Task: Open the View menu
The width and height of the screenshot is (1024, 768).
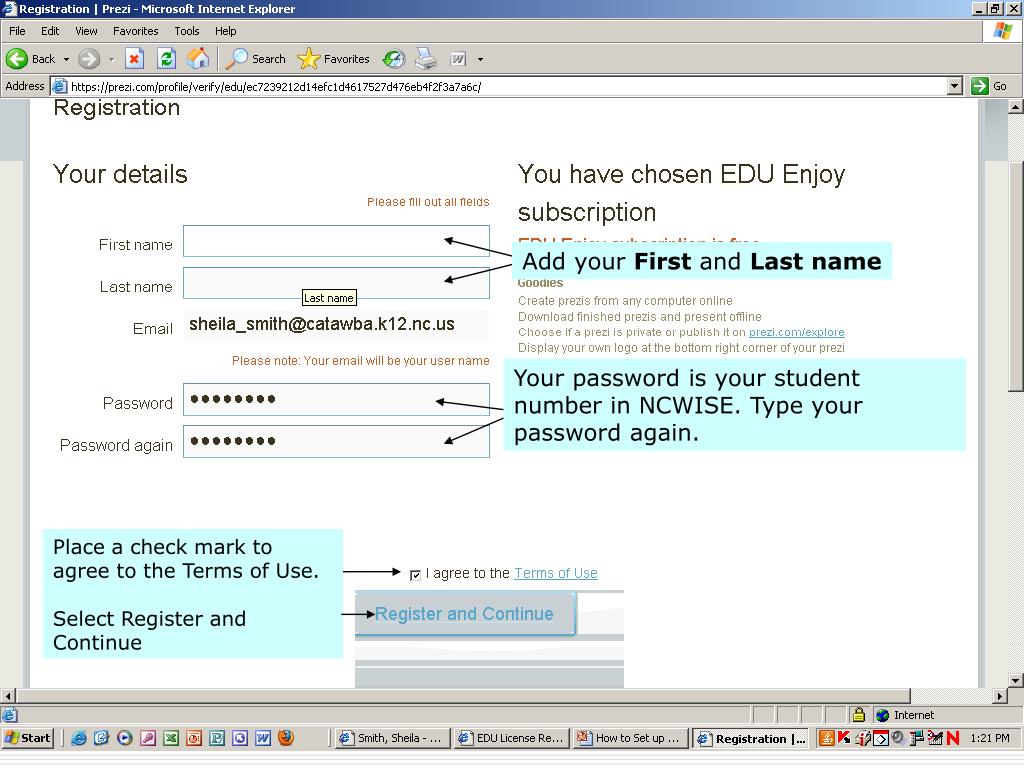Action: click(x=86, y=31)
